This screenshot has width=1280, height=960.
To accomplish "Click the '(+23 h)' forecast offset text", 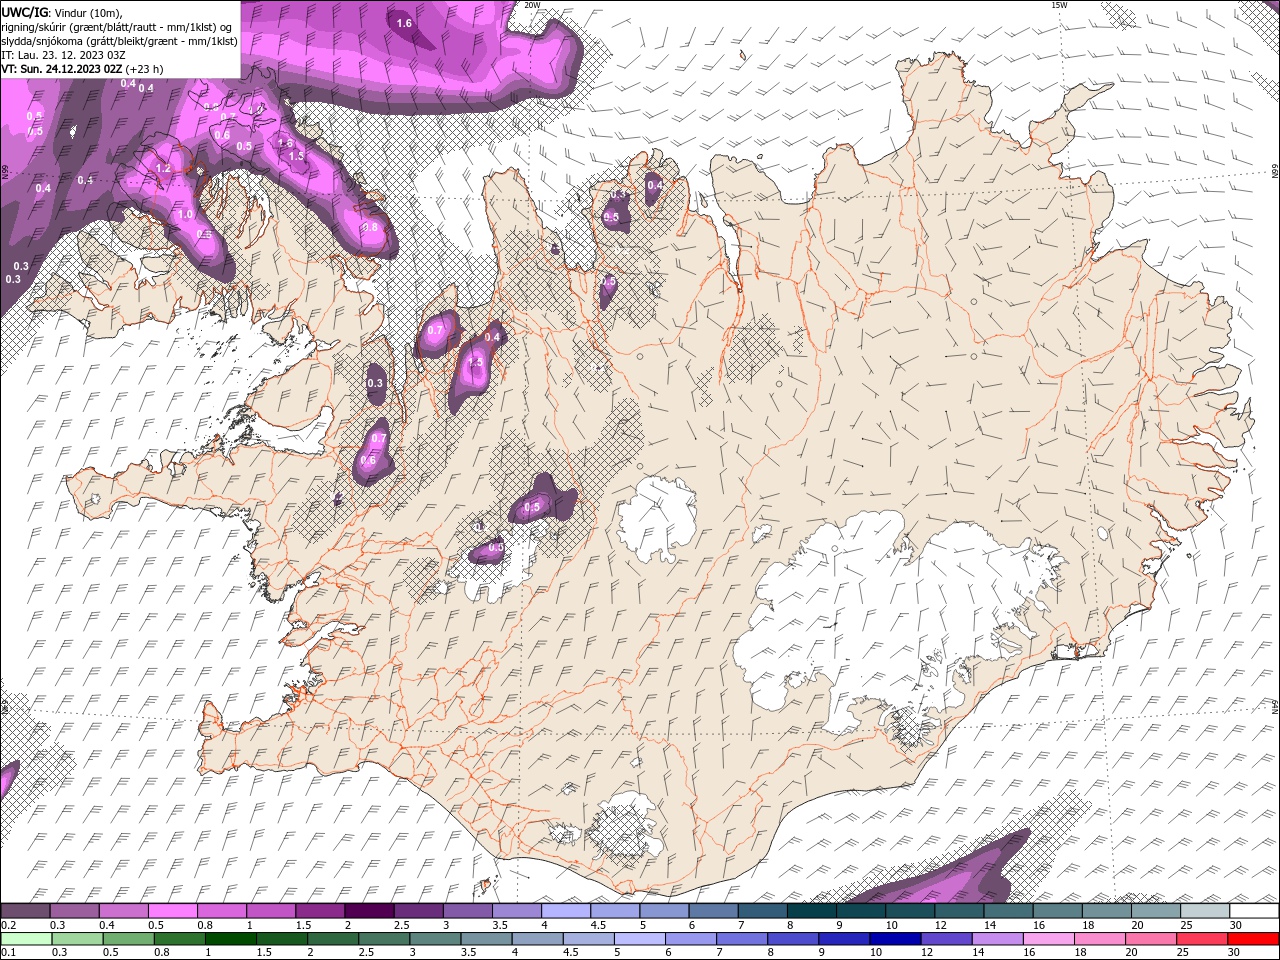I will (x=145, y=69).
